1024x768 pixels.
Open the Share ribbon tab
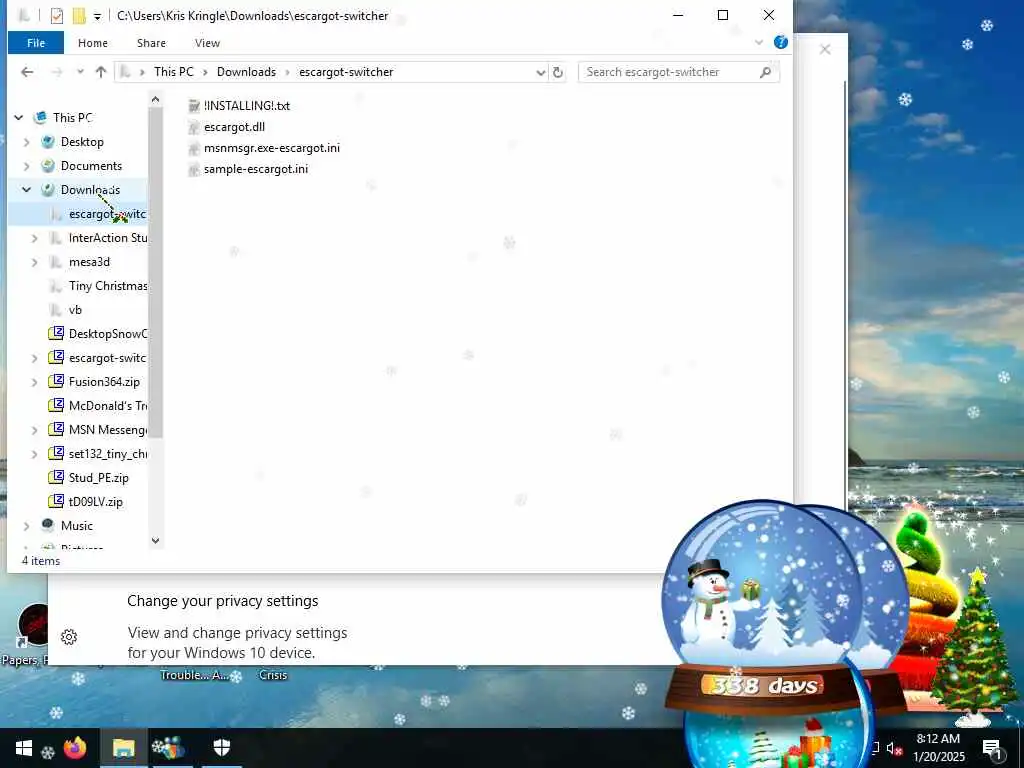tap(151, 43)
